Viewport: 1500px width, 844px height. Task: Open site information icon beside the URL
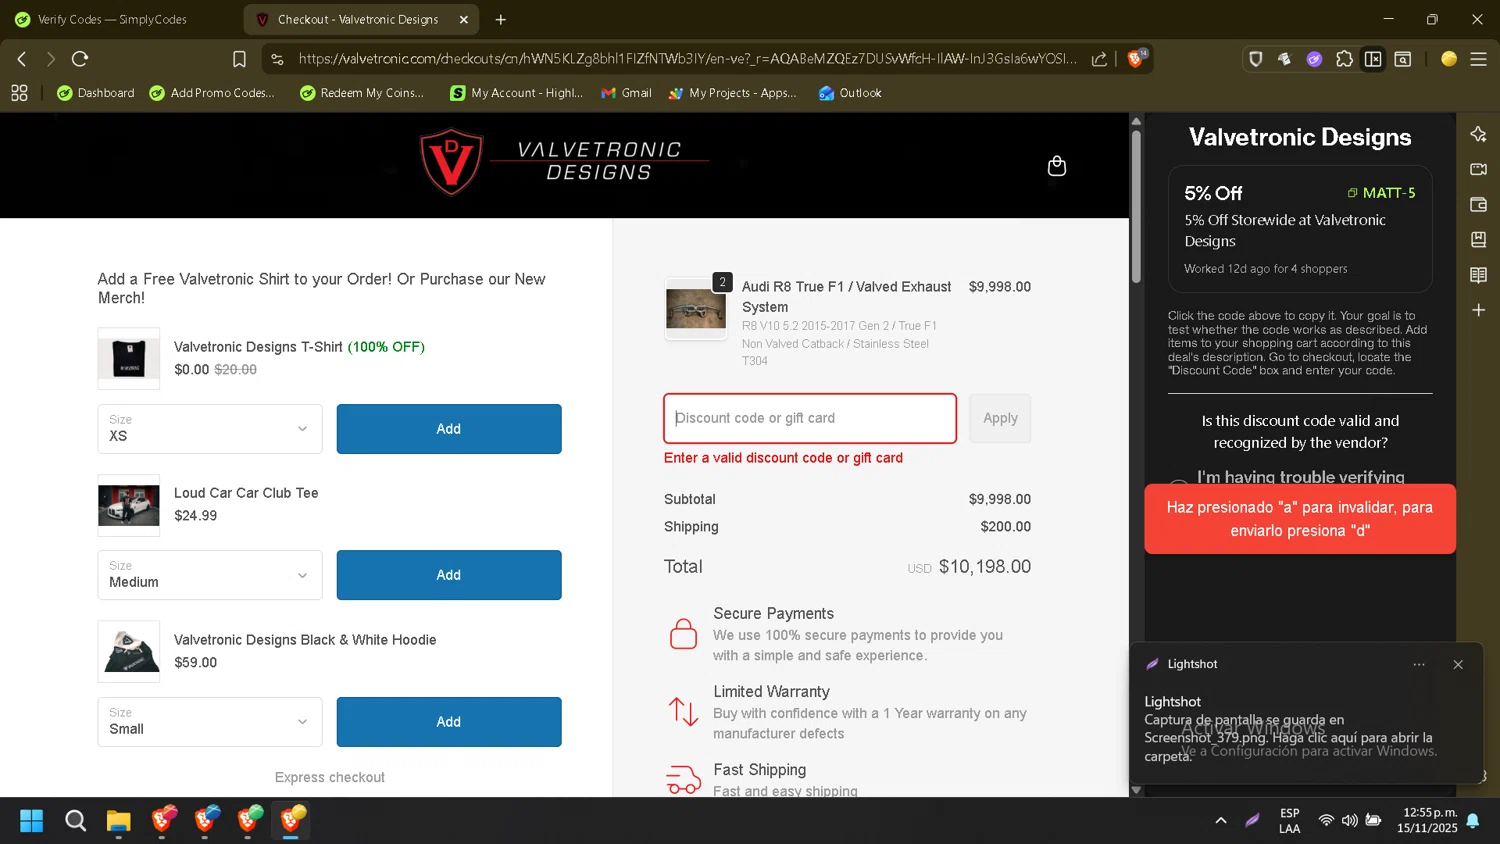pos(277,59)
